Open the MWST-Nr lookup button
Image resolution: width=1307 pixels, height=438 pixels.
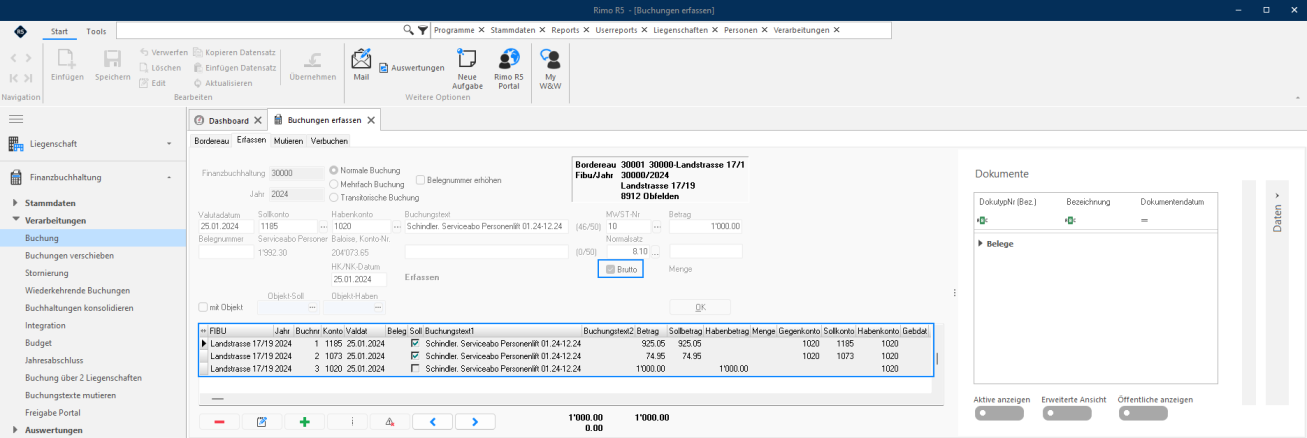click(657, 227)
